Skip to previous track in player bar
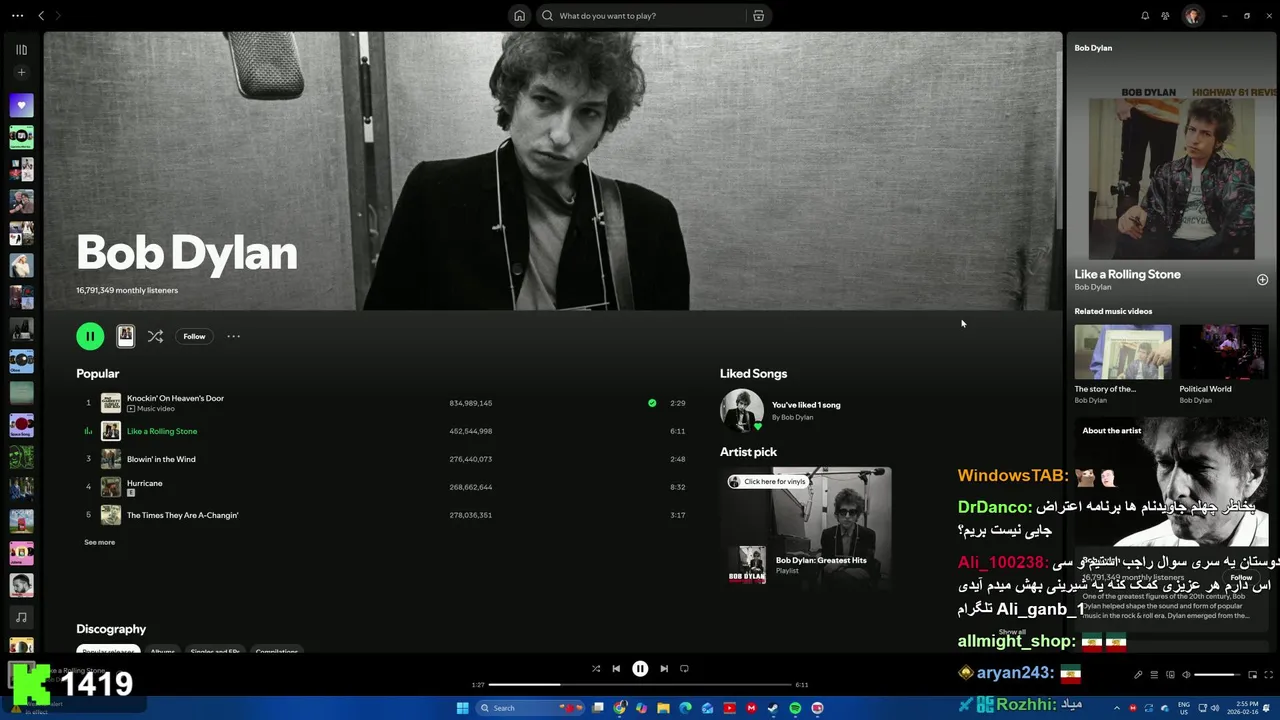The image size is (1280, 720). click(616, 669)
